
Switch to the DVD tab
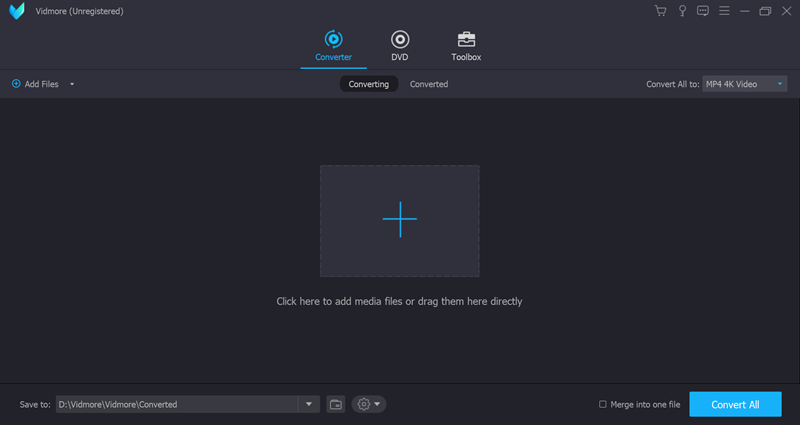coord(400,45)
